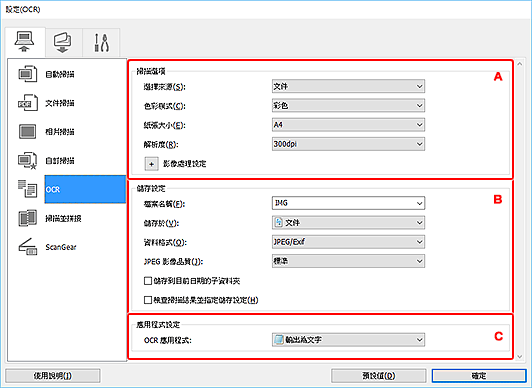532x388 pixels.
Task: Click the scrollbar up arrow
Action: point(520,63)
